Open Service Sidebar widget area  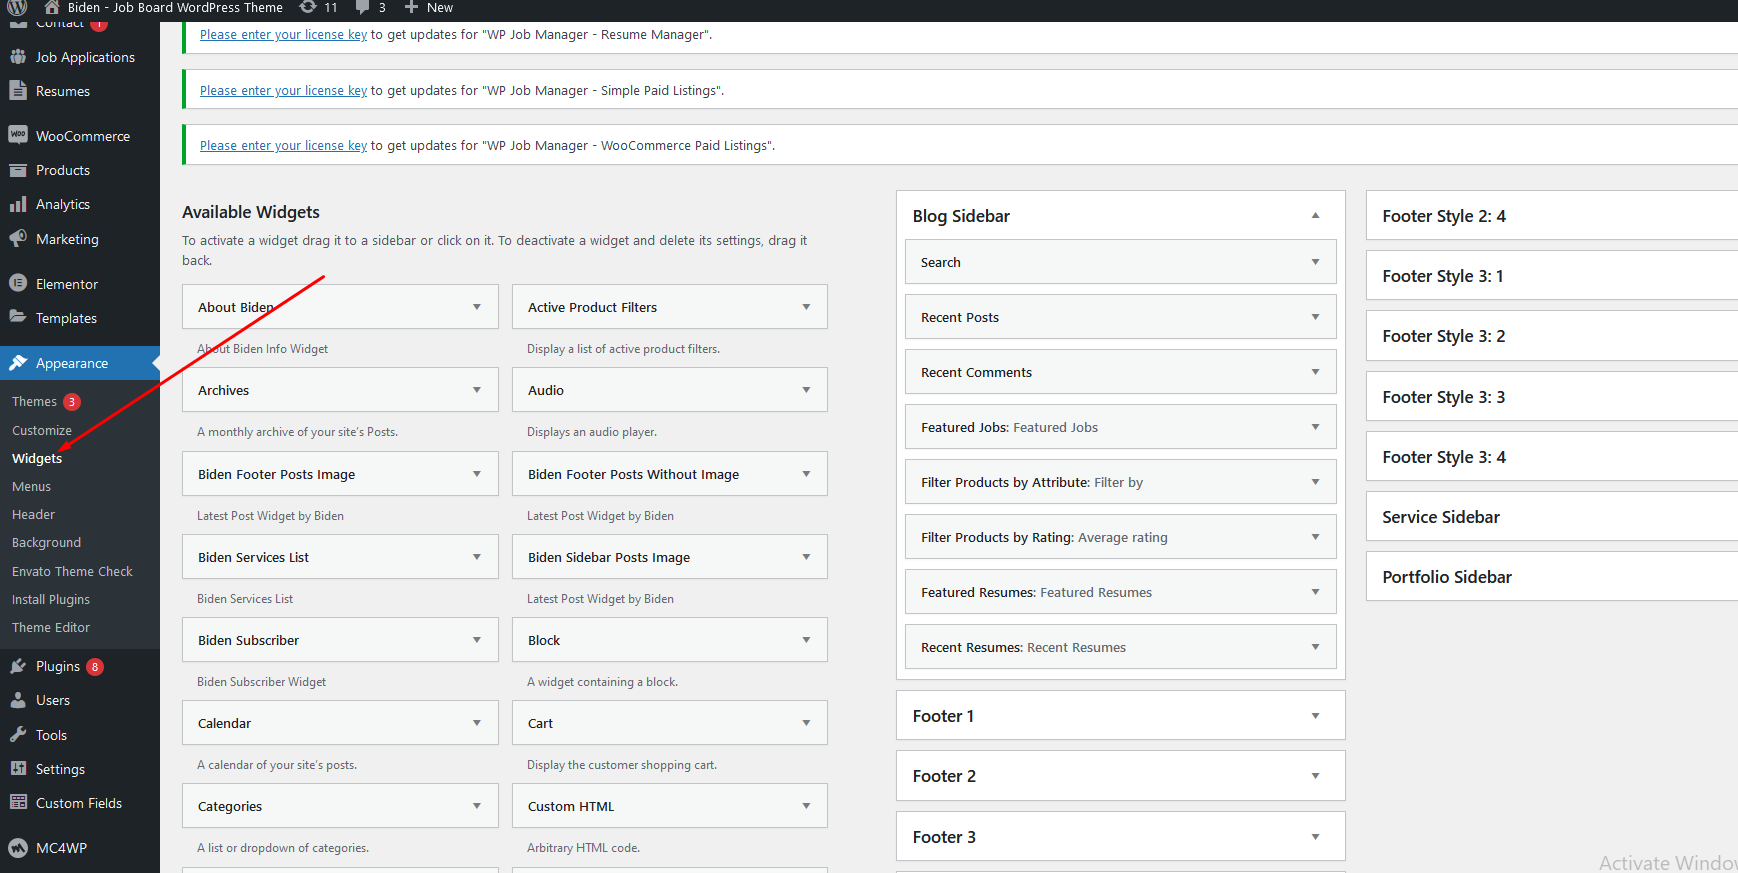[1552, 517]
